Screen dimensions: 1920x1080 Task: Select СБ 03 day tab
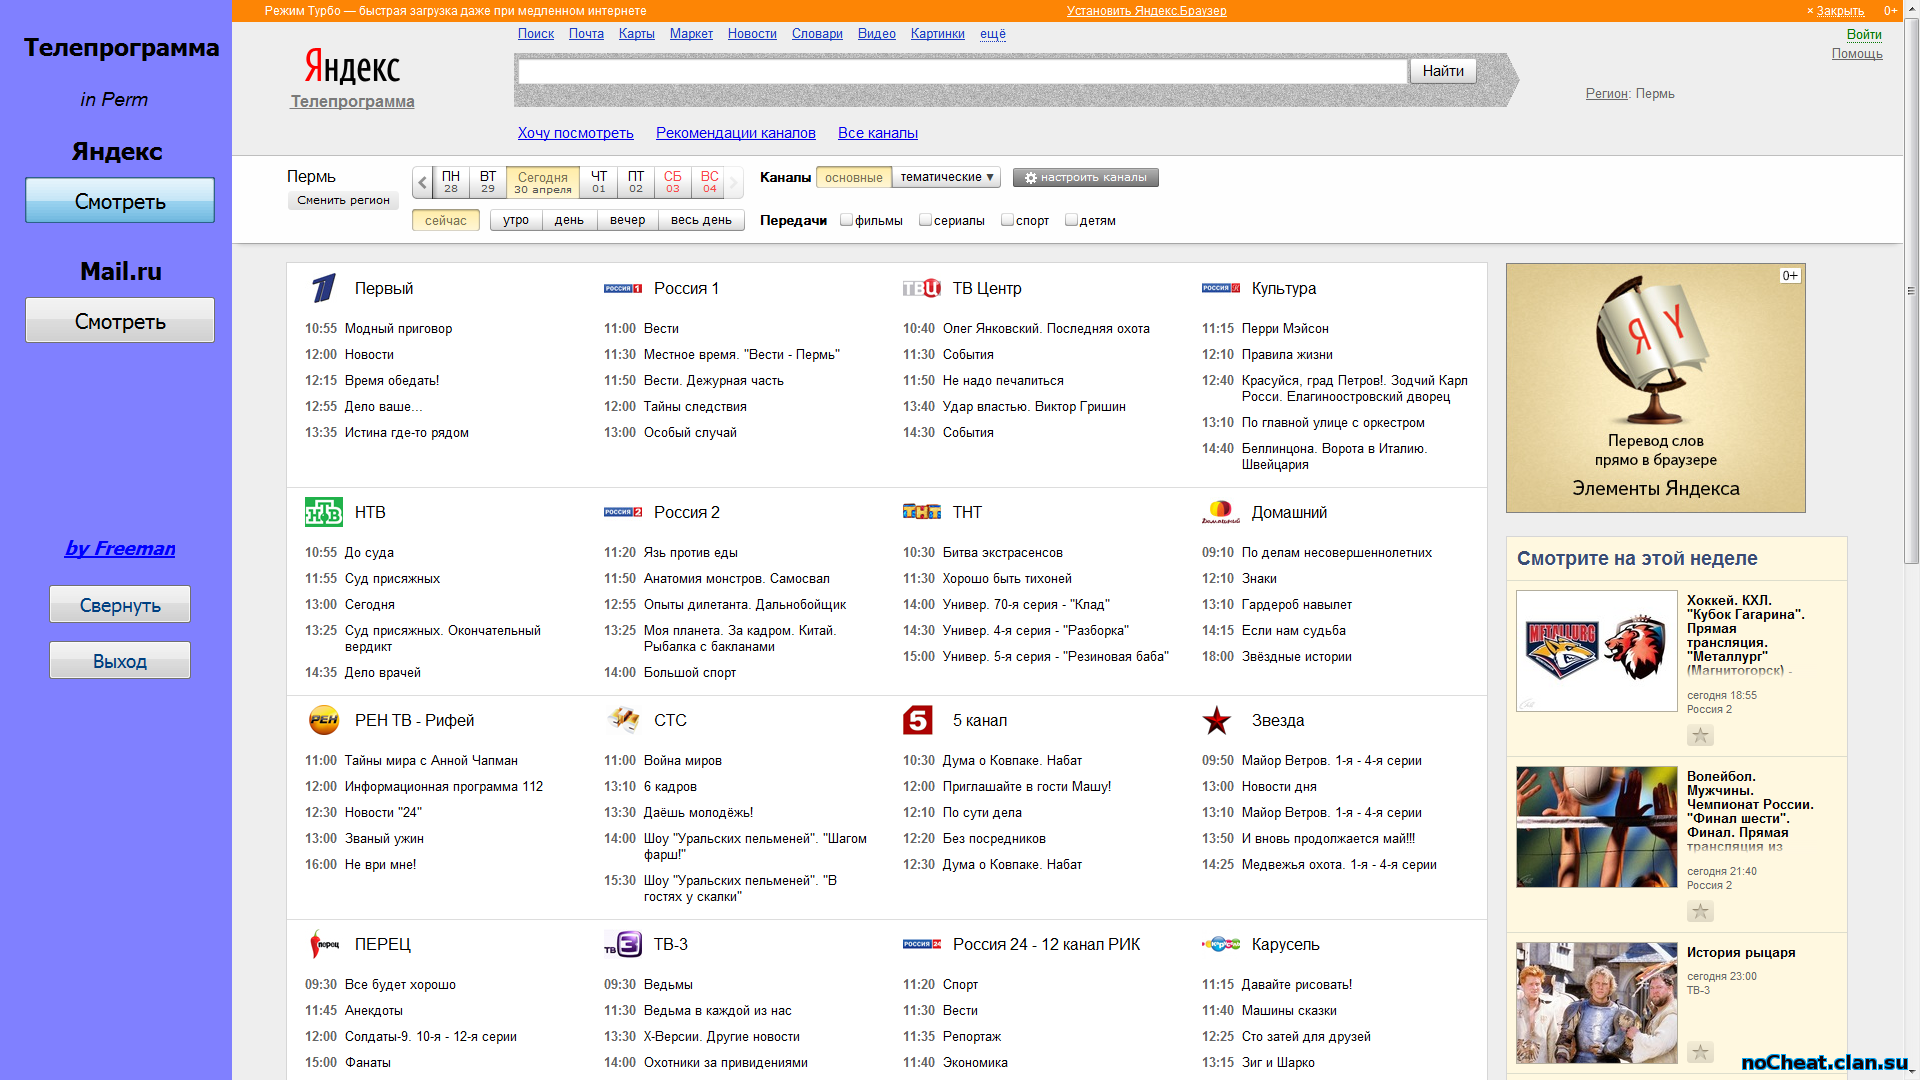click(673, 182)
